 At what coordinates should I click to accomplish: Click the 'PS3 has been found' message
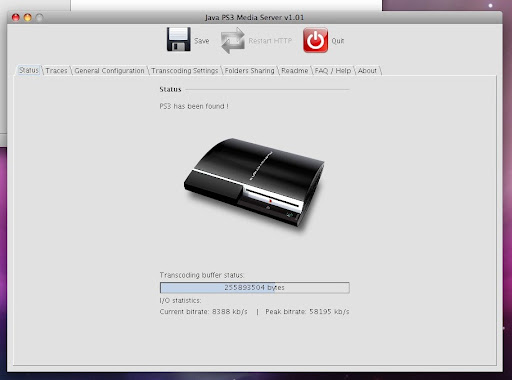pos(194,106)
